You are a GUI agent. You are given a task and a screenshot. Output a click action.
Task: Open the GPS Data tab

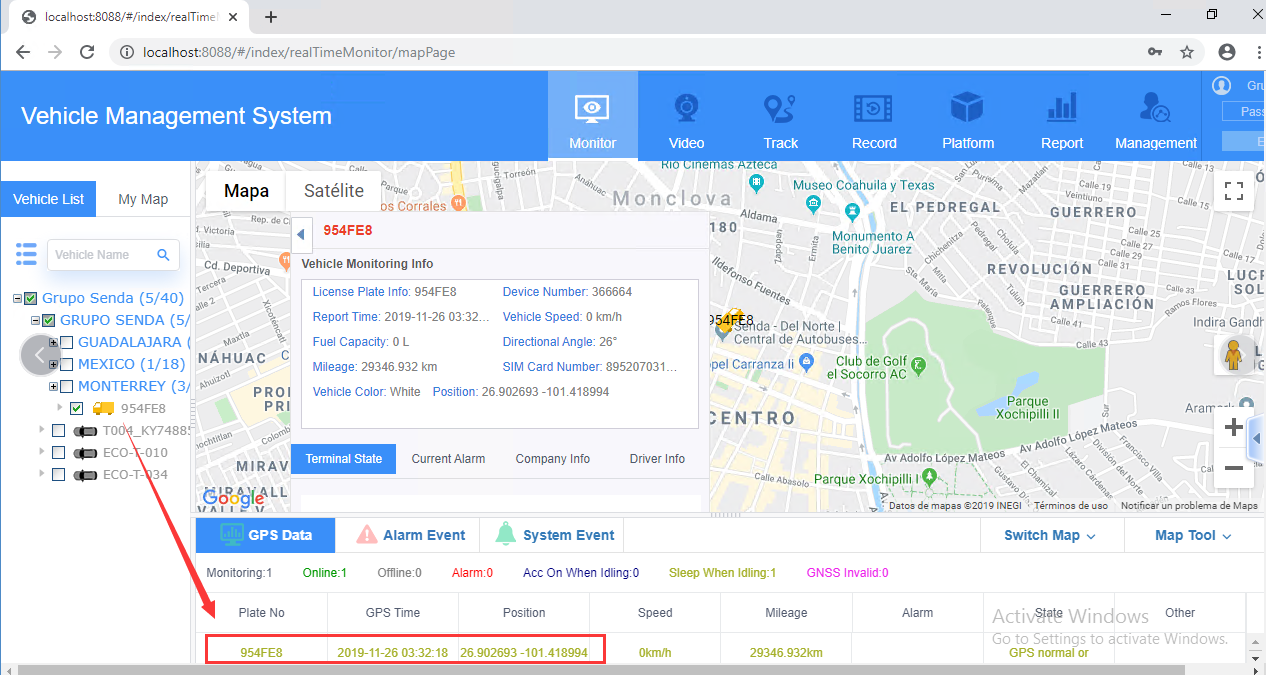coord(266,535)
